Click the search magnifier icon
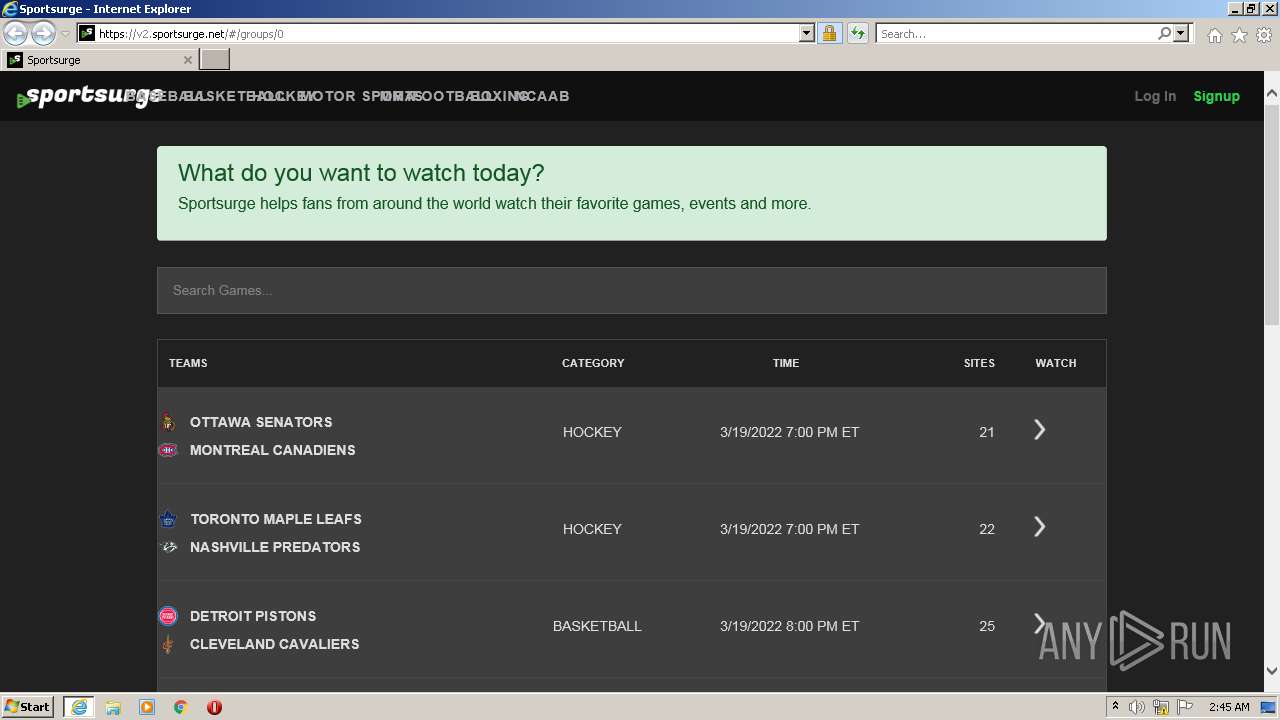 point(1164,33)
